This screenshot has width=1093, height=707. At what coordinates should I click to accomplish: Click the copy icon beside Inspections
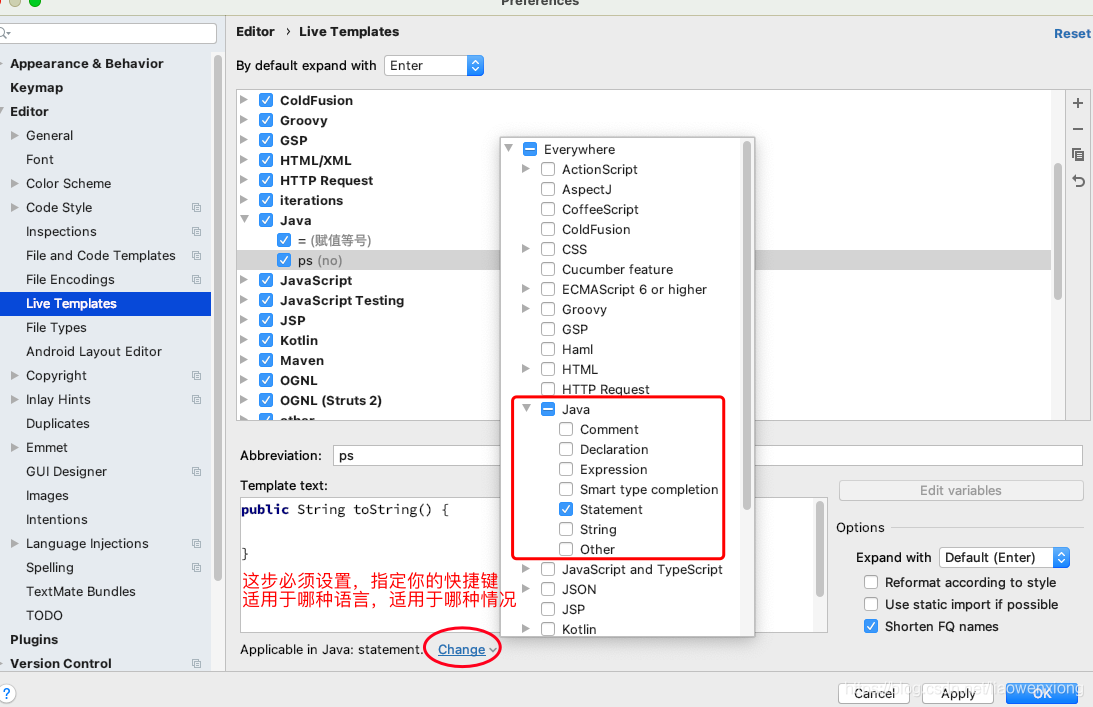(197, 231)
